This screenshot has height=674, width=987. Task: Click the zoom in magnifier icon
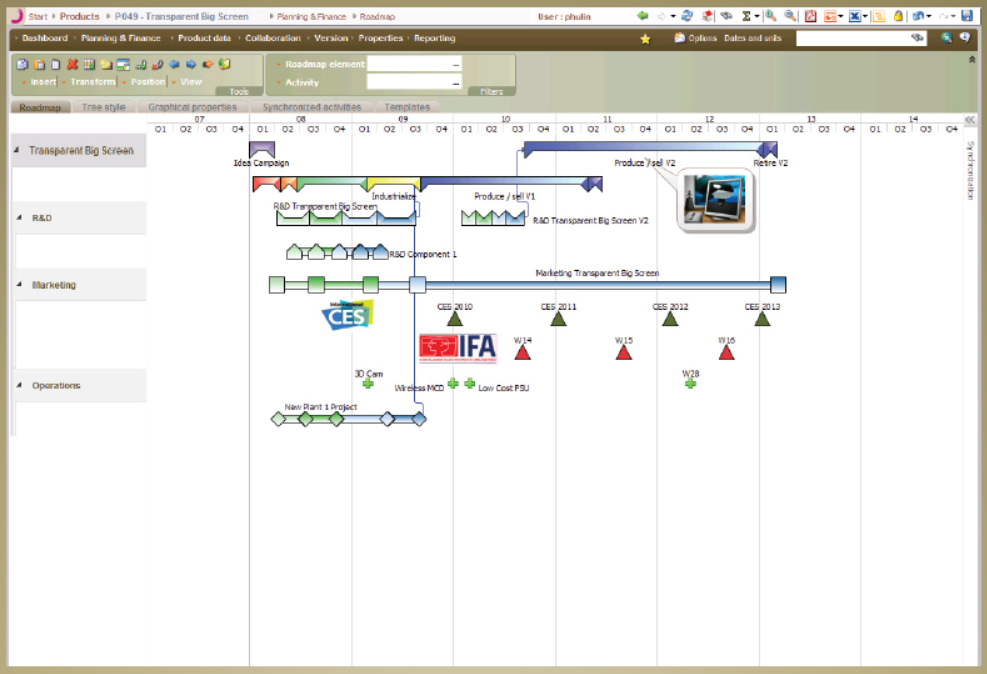(771, 16)
